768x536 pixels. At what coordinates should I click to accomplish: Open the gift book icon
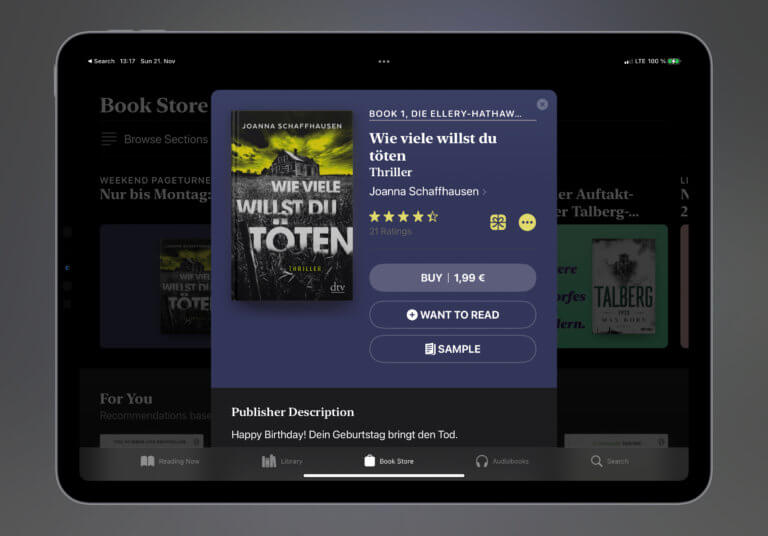[498, 222]
